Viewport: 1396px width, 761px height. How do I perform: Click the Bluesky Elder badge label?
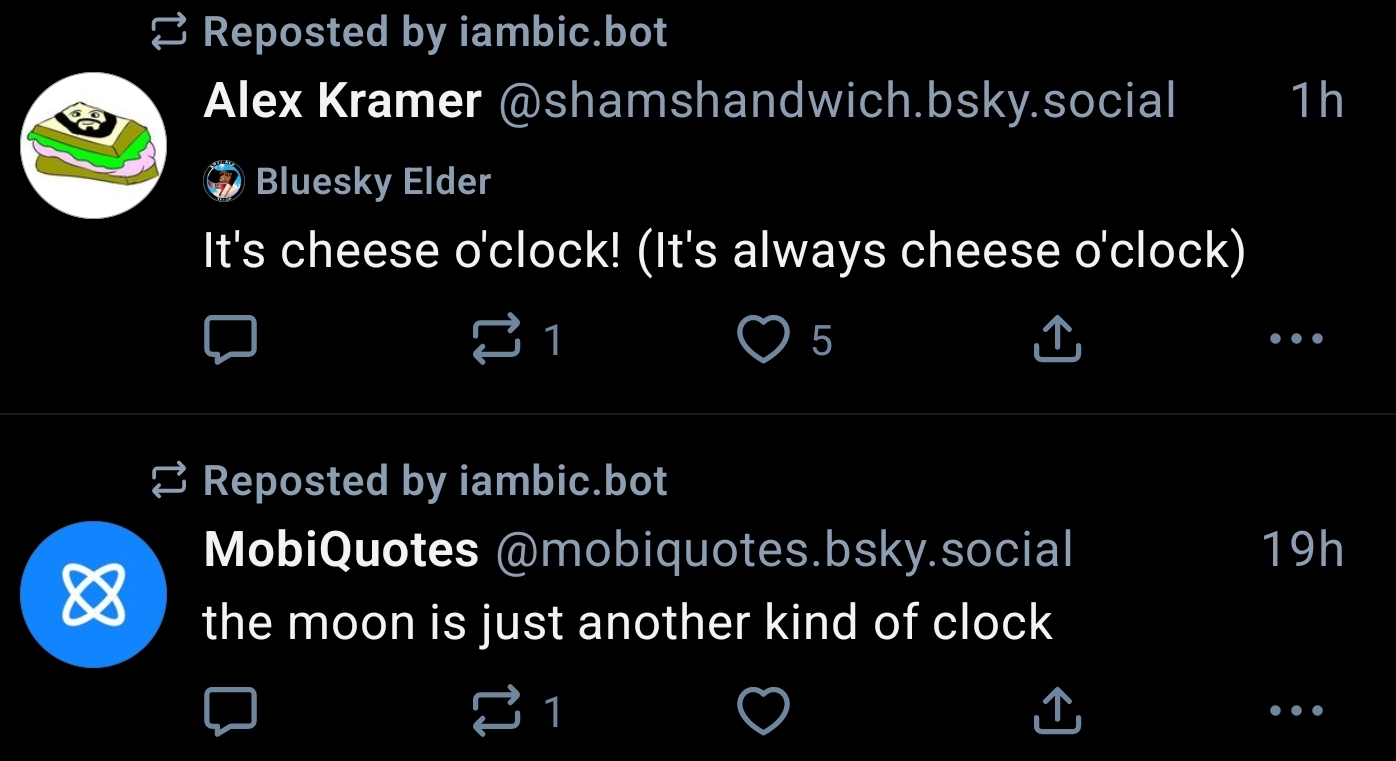click(x=372, y=182)
